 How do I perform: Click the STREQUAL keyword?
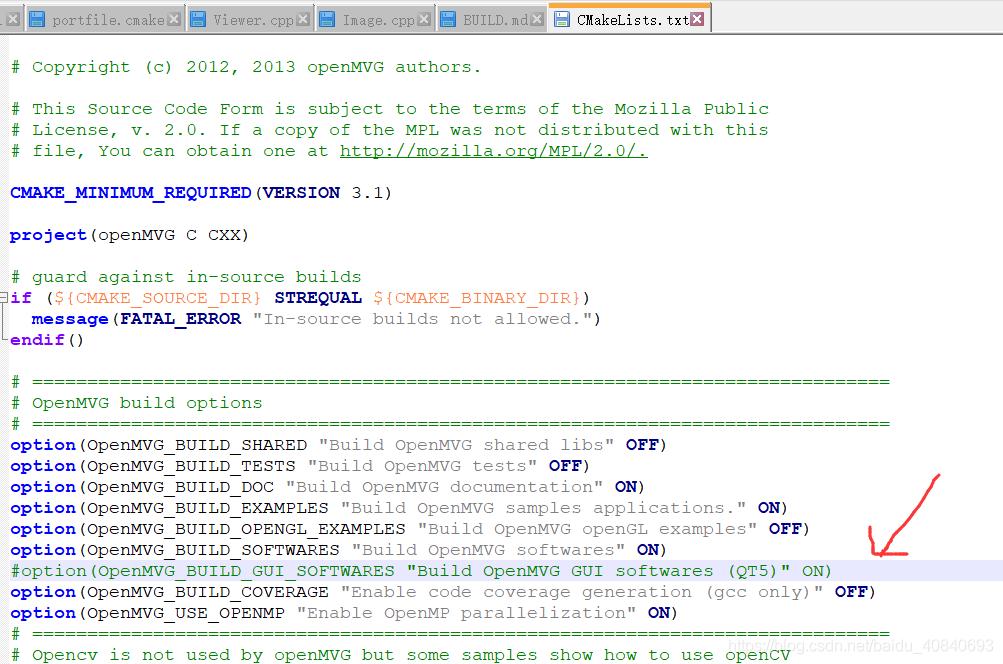point(318,298)
